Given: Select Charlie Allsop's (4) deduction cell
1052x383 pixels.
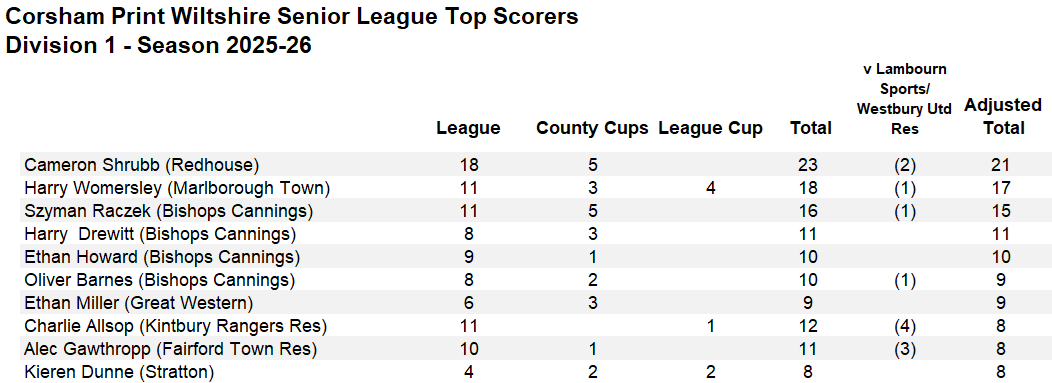Looking at the screenshot, I should pos(904,326).
